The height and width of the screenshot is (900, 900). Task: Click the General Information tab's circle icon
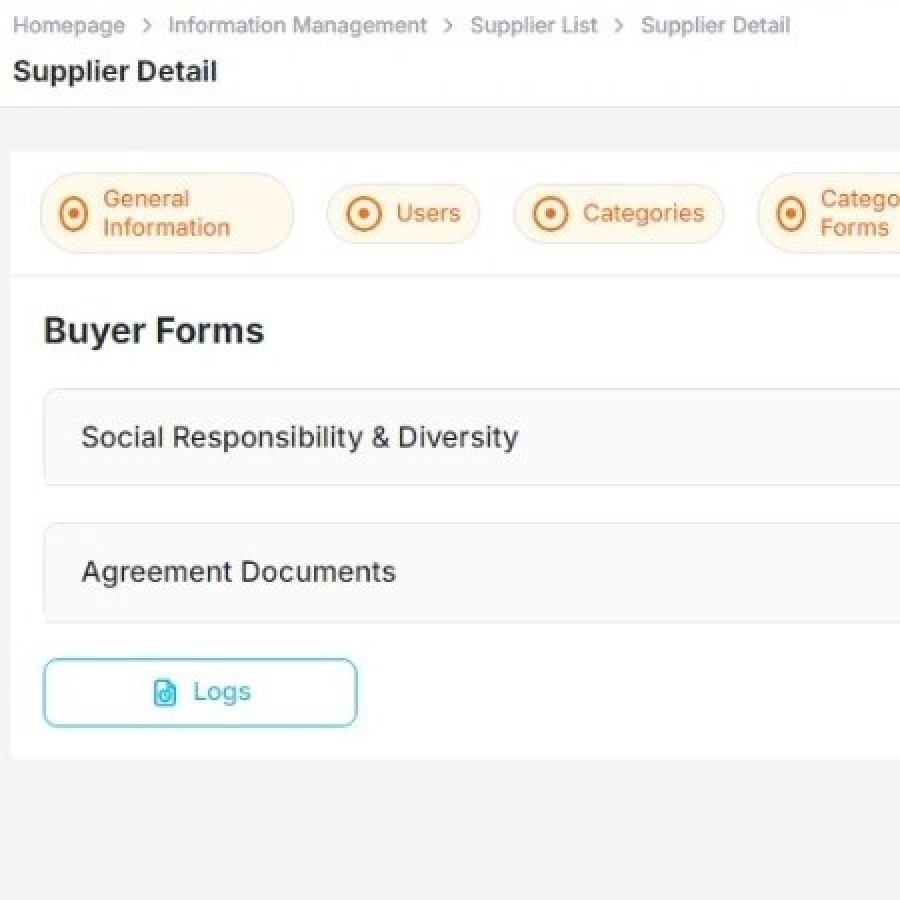tap(73, 213)
